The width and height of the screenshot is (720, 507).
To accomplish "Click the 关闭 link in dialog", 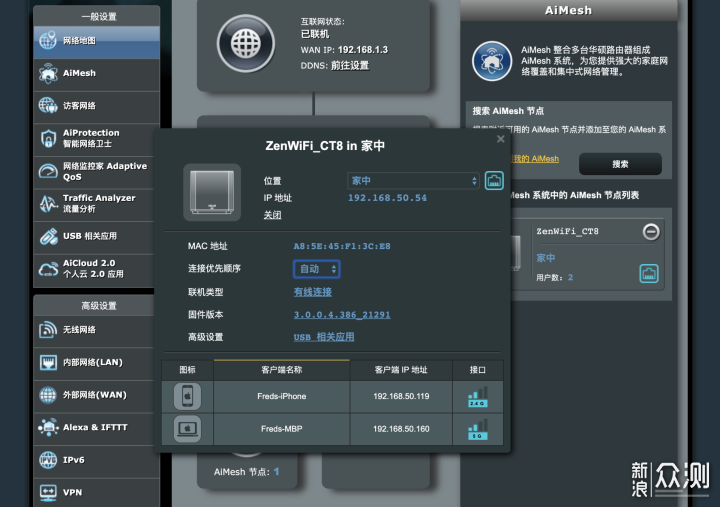I will tap(272, 215).
